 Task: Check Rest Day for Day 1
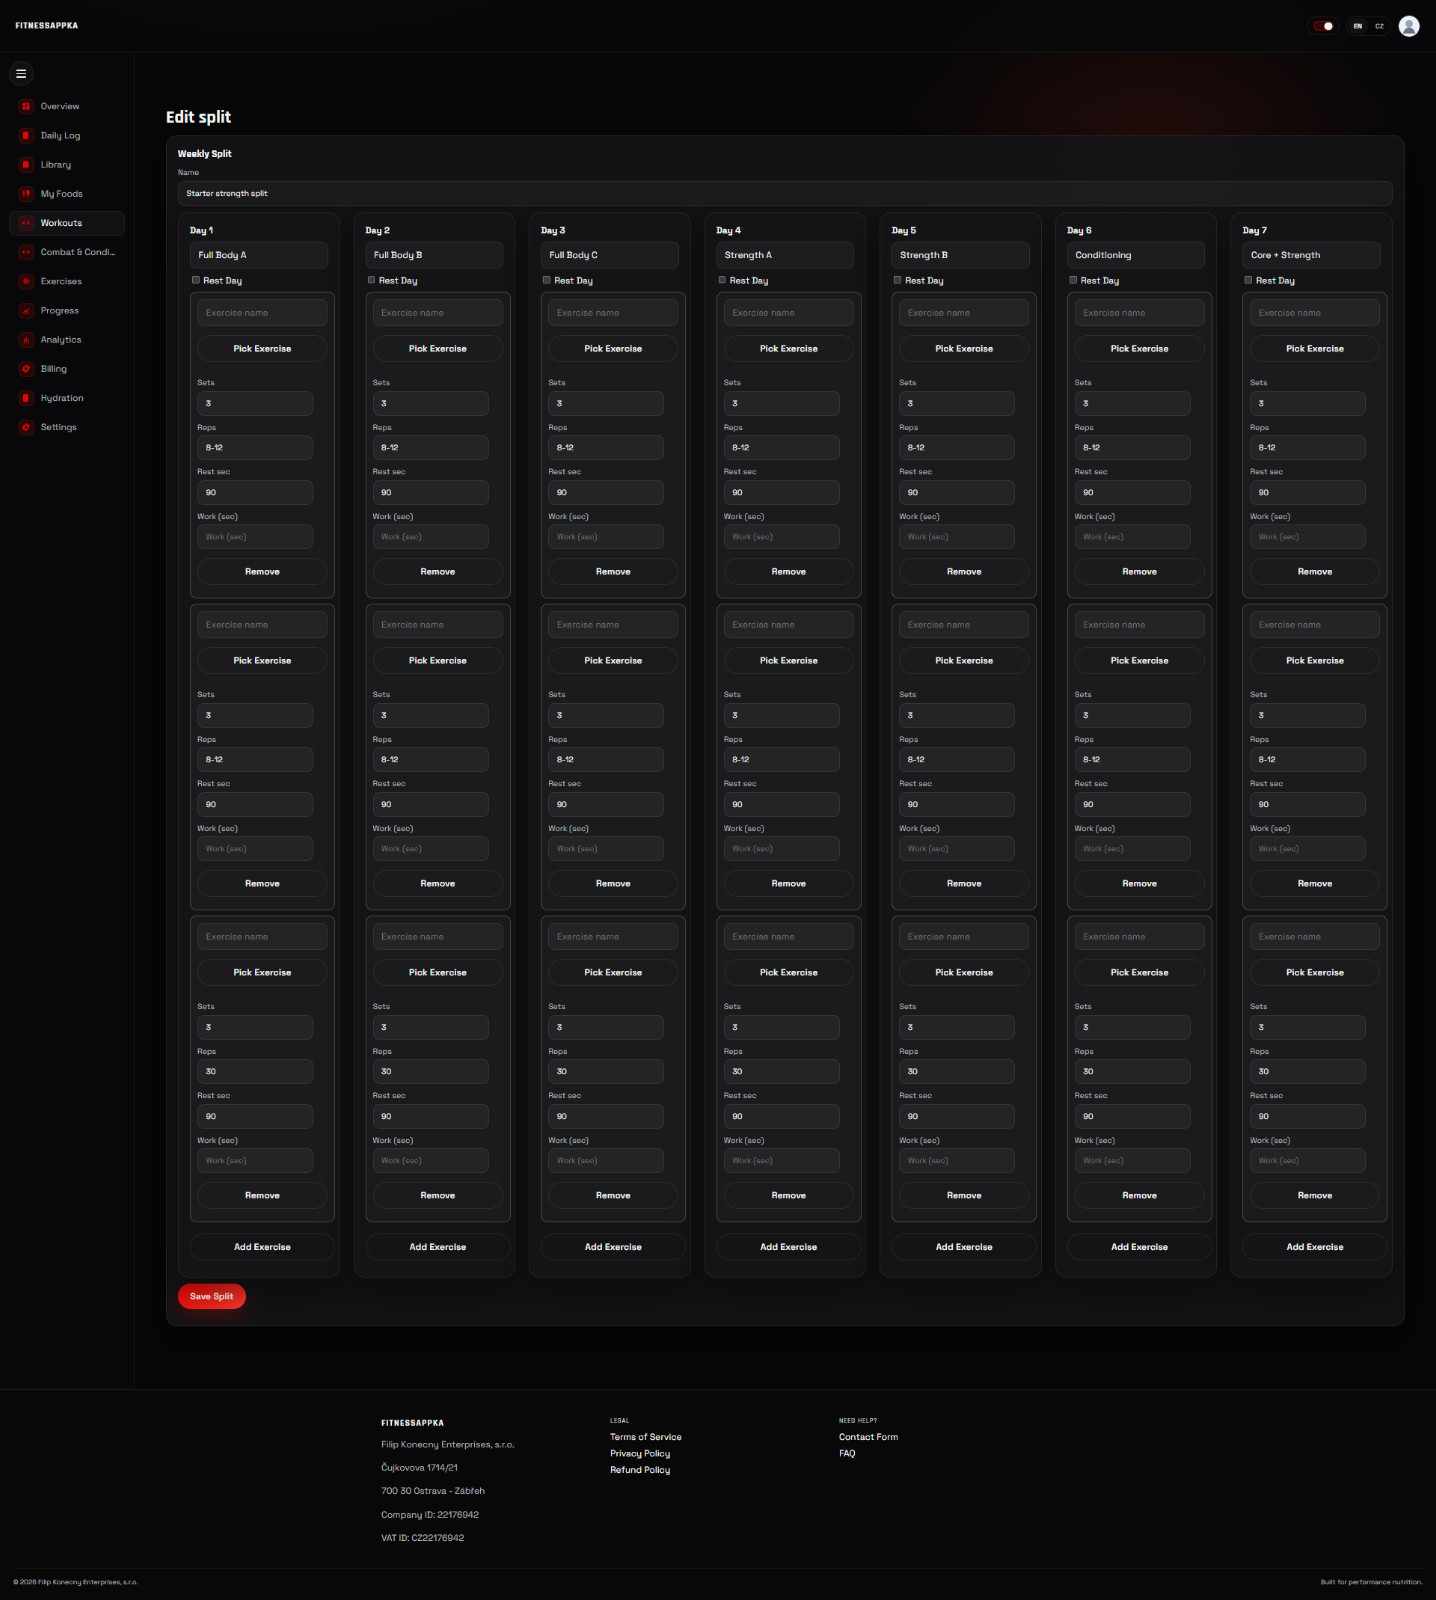pos(196,280)
